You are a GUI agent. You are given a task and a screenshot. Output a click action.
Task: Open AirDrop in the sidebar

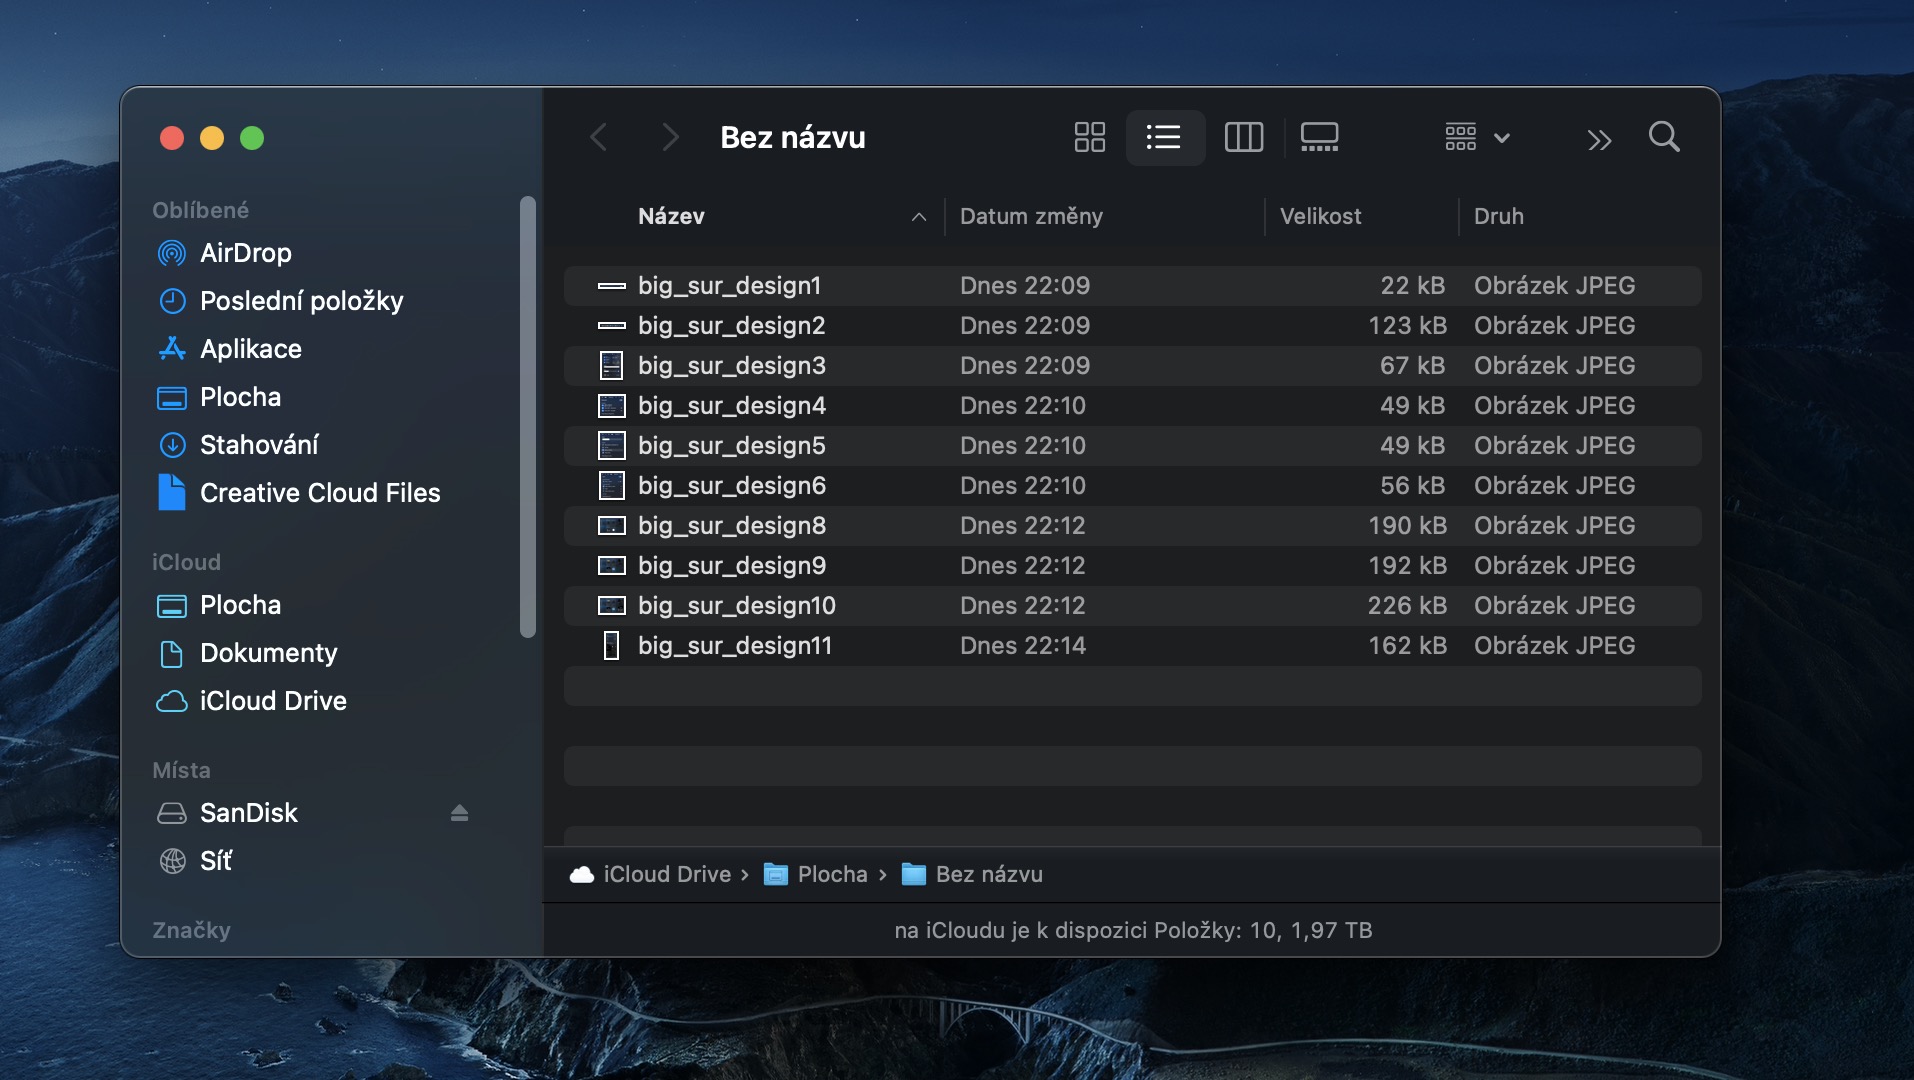click(245, 253)
